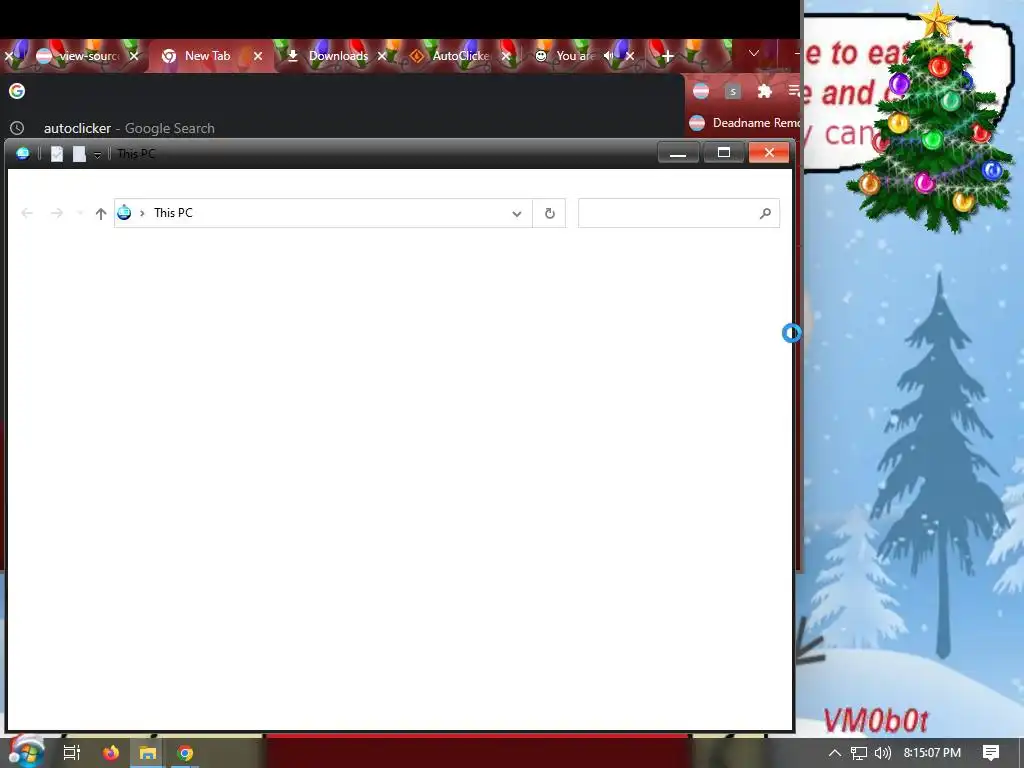The height and width of the screenshot is (768, 1024).
Task: Open the Deadname Remover bookmark
Action: [x=744, y=123]
